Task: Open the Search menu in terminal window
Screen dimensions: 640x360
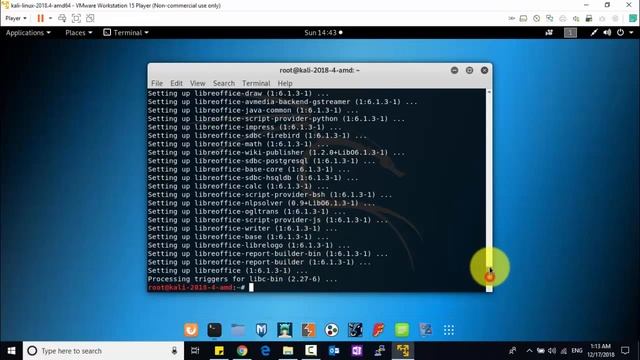Action: (224, 83)
